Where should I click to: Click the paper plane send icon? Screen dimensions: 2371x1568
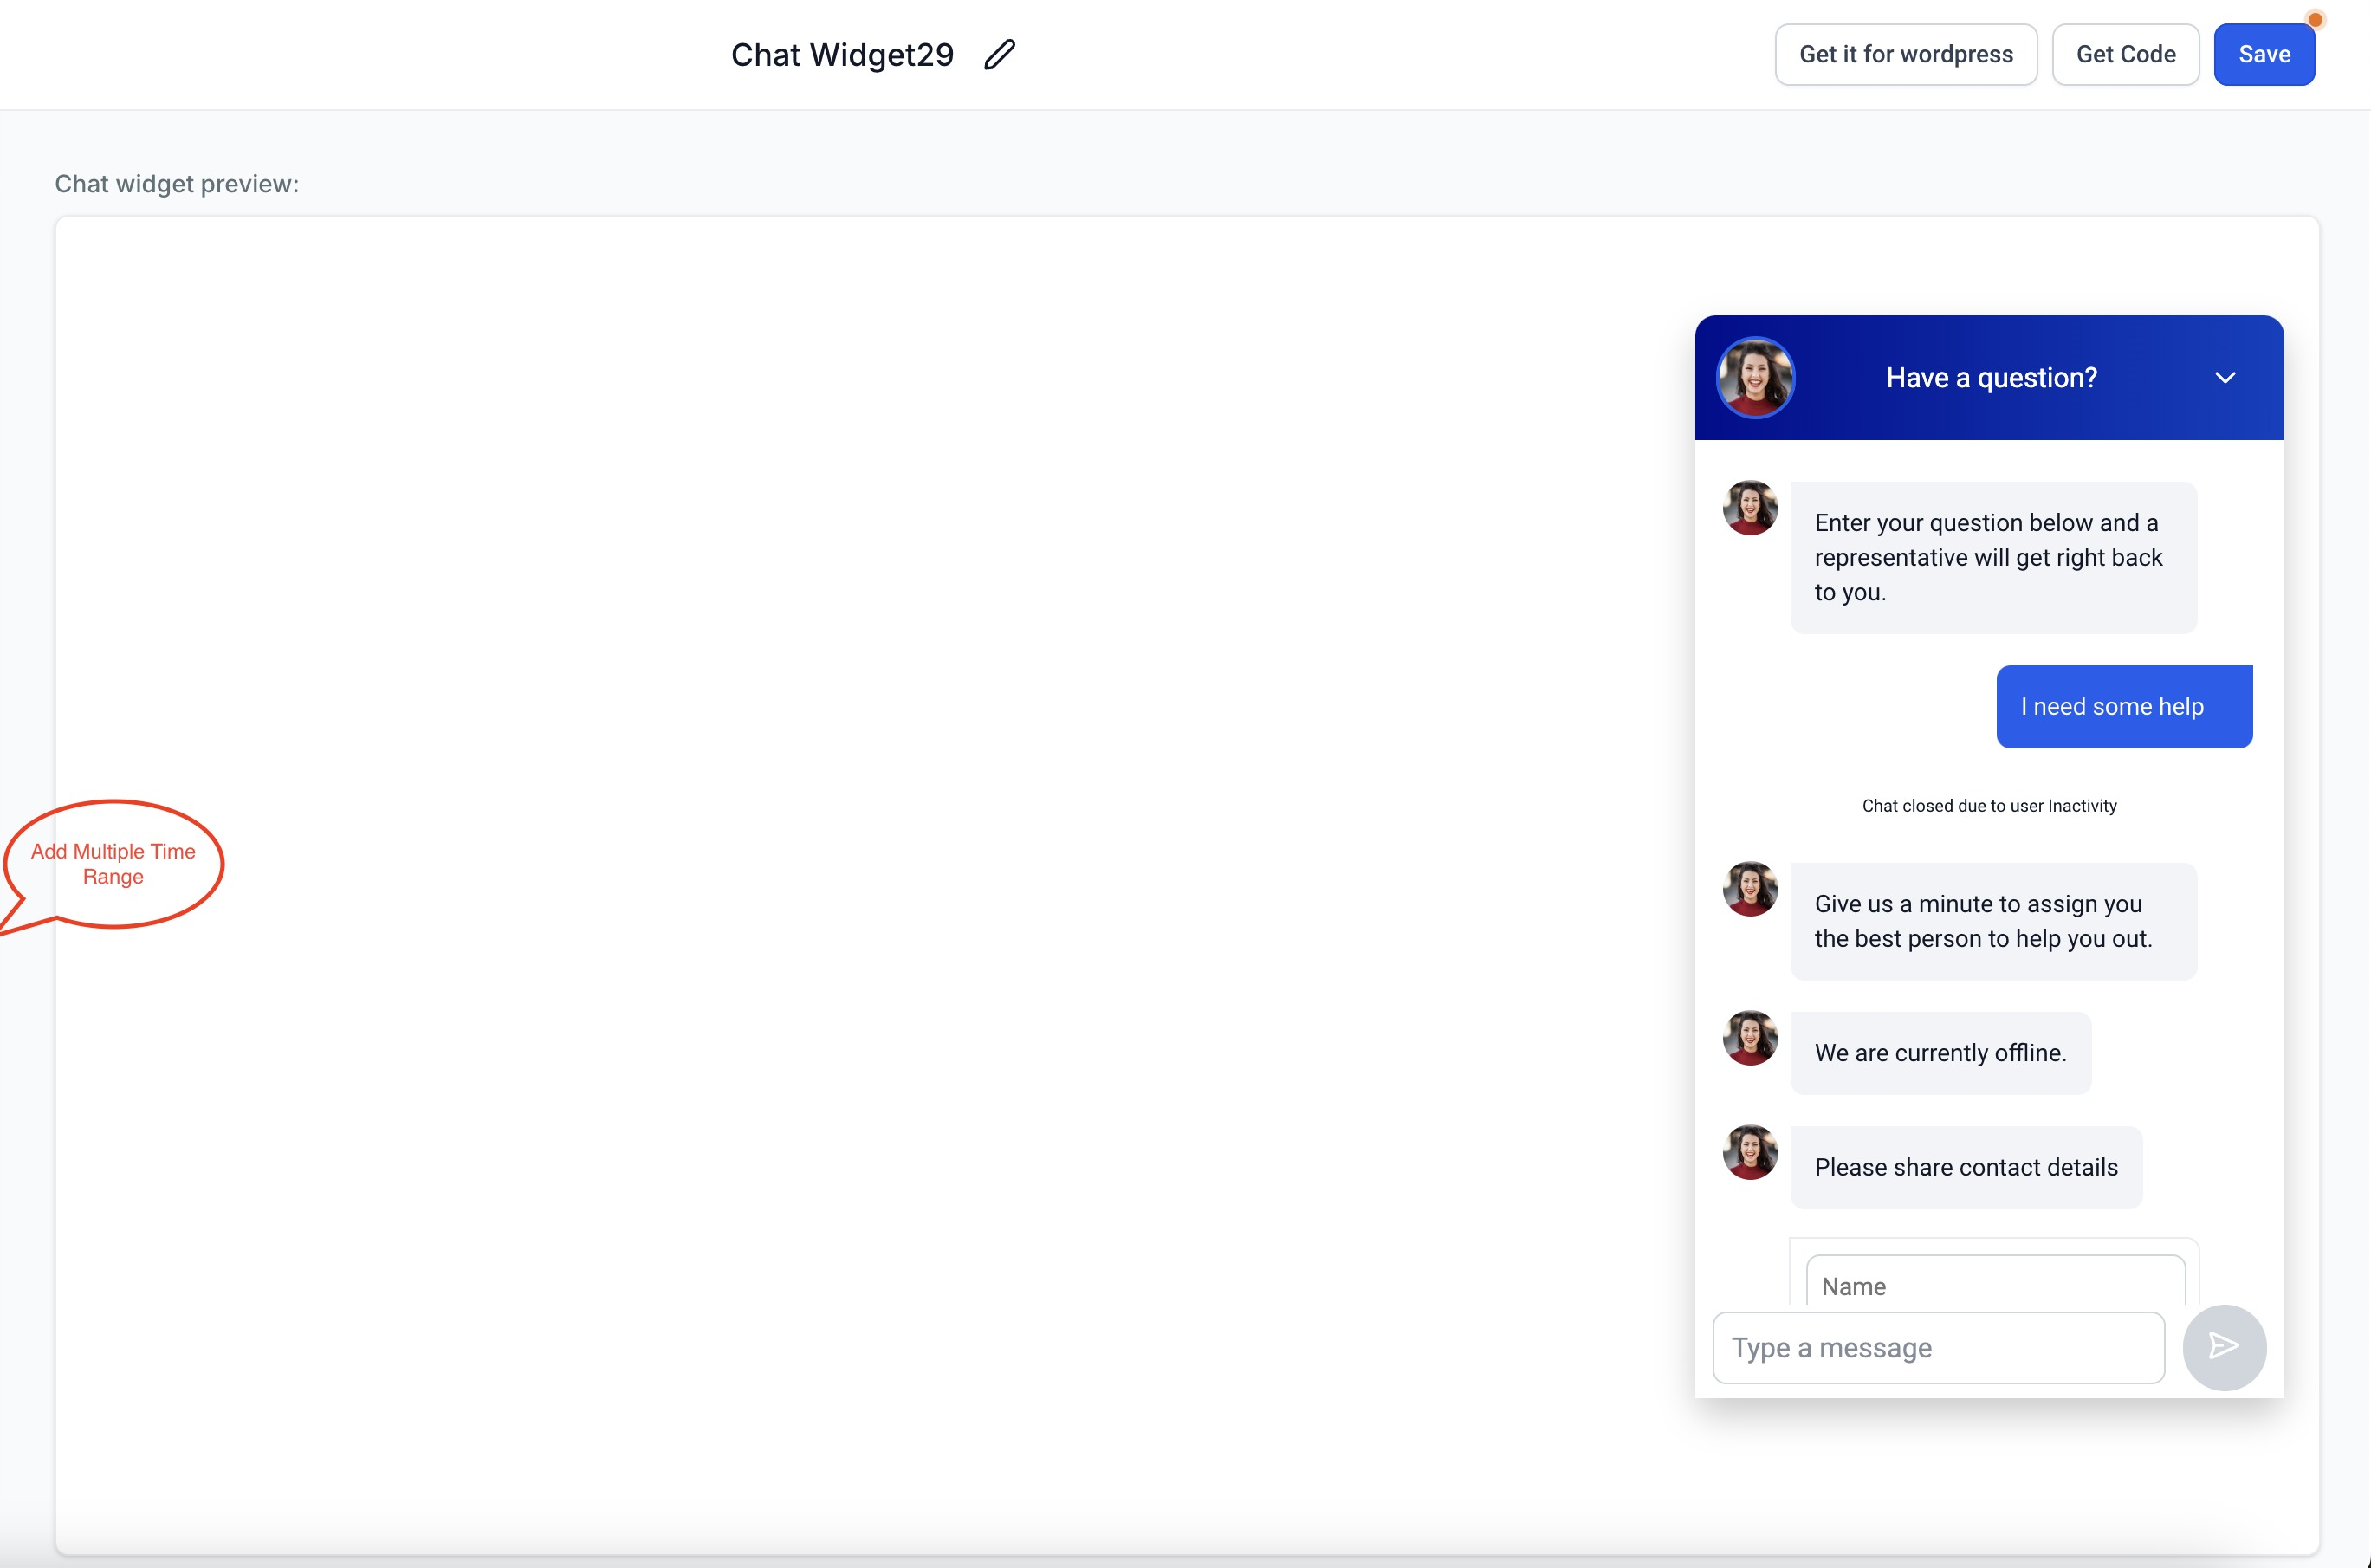point(2224,1347)
